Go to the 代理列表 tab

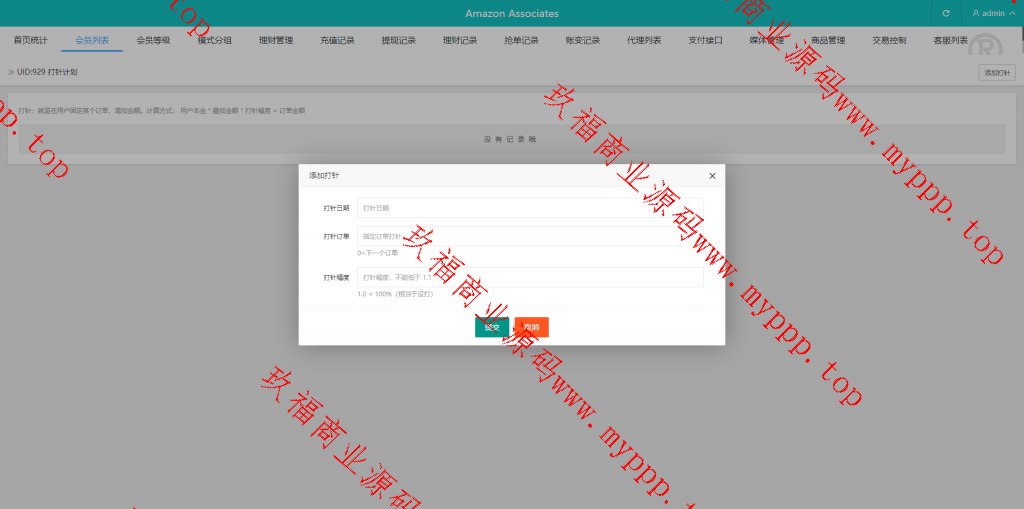click(644, 41)
